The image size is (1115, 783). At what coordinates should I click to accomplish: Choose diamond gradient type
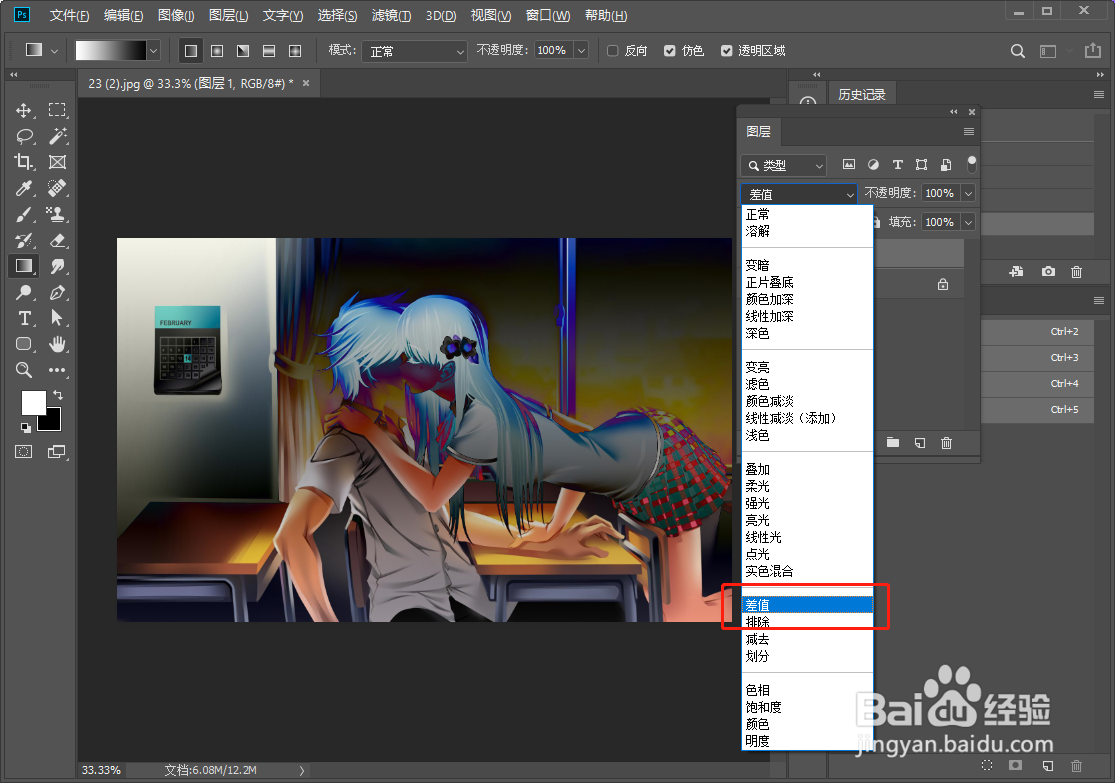(x=295, y=50)
